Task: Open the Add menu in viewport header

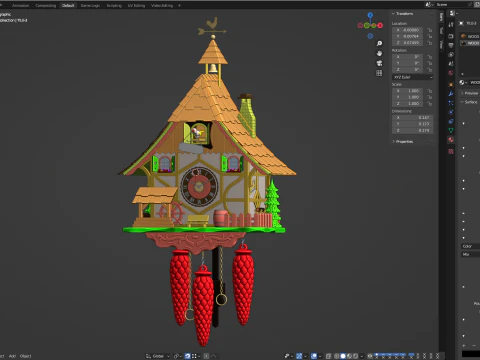Action: [x=12, y=356]
